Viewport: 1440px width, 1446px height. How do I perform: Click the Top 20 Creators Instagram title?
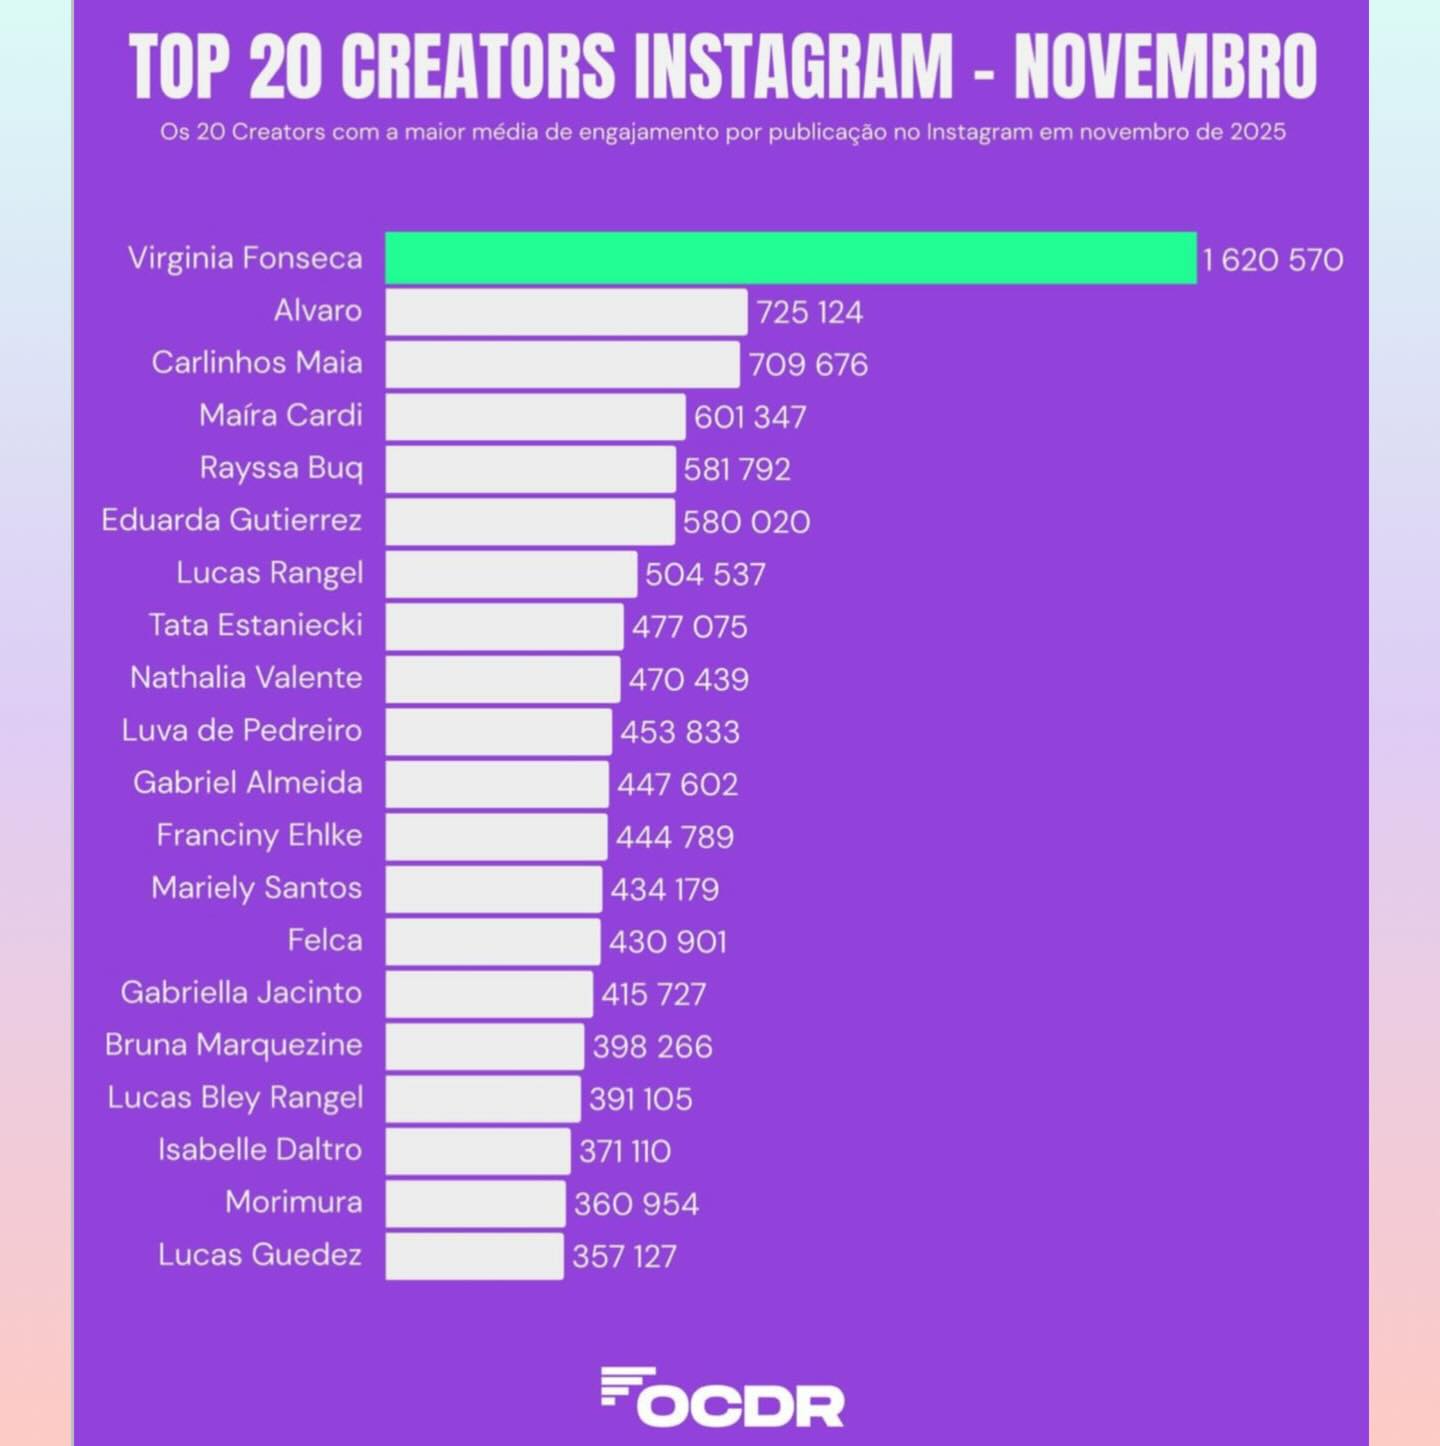point(722,66)
